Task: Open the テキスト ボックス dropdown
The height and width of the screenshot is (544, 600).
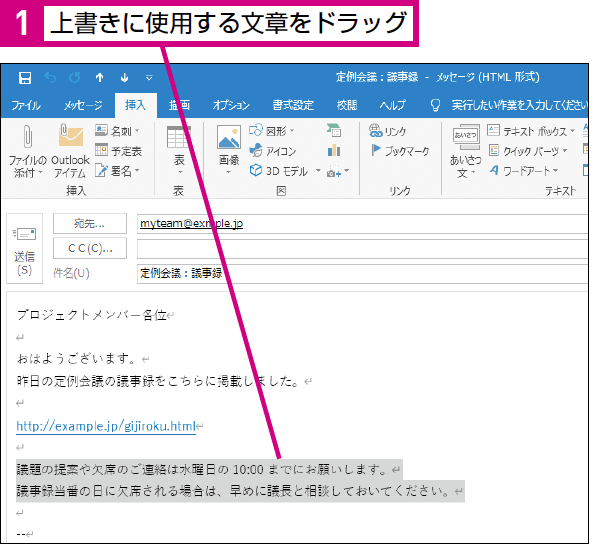Action: click(531, 131)
